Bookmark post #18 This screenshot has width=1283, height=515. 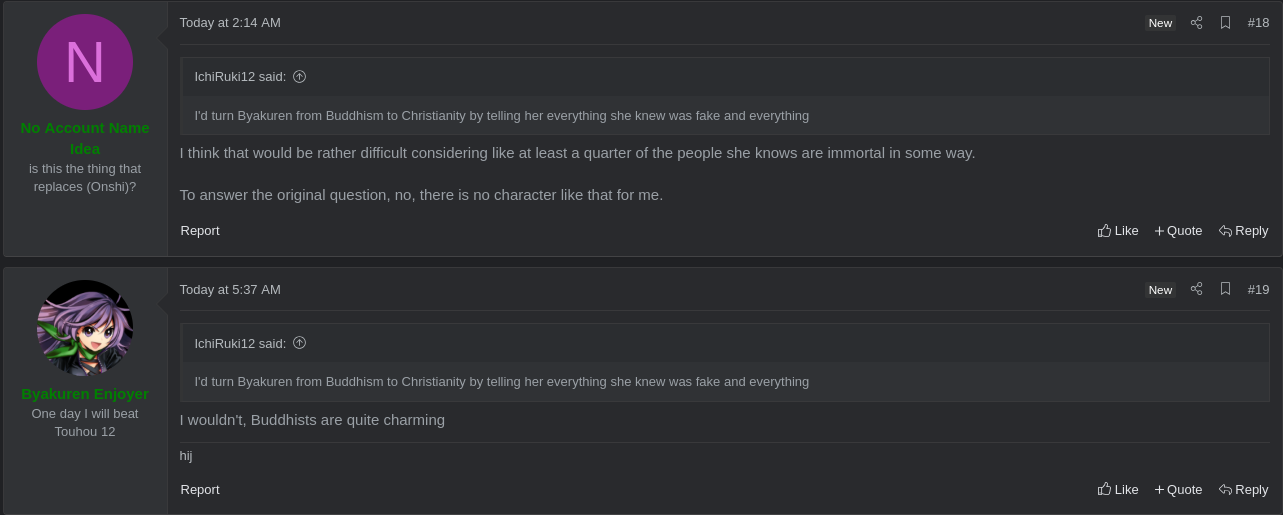tap(1225, 22)
